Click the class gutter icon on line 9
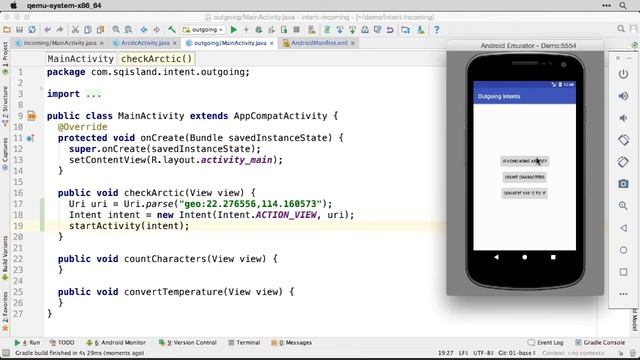Viewport: 640px width, 360px height. 31,116
